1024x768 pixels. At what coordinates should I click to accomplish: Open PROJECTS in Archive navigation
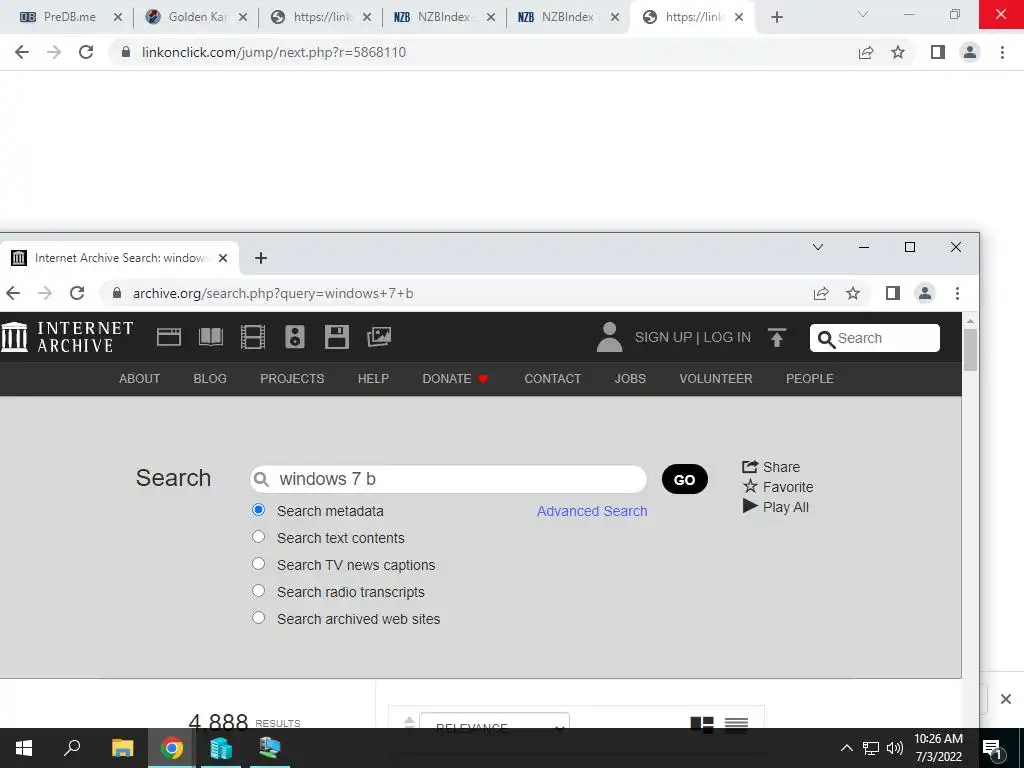click(x=292, y=379)
